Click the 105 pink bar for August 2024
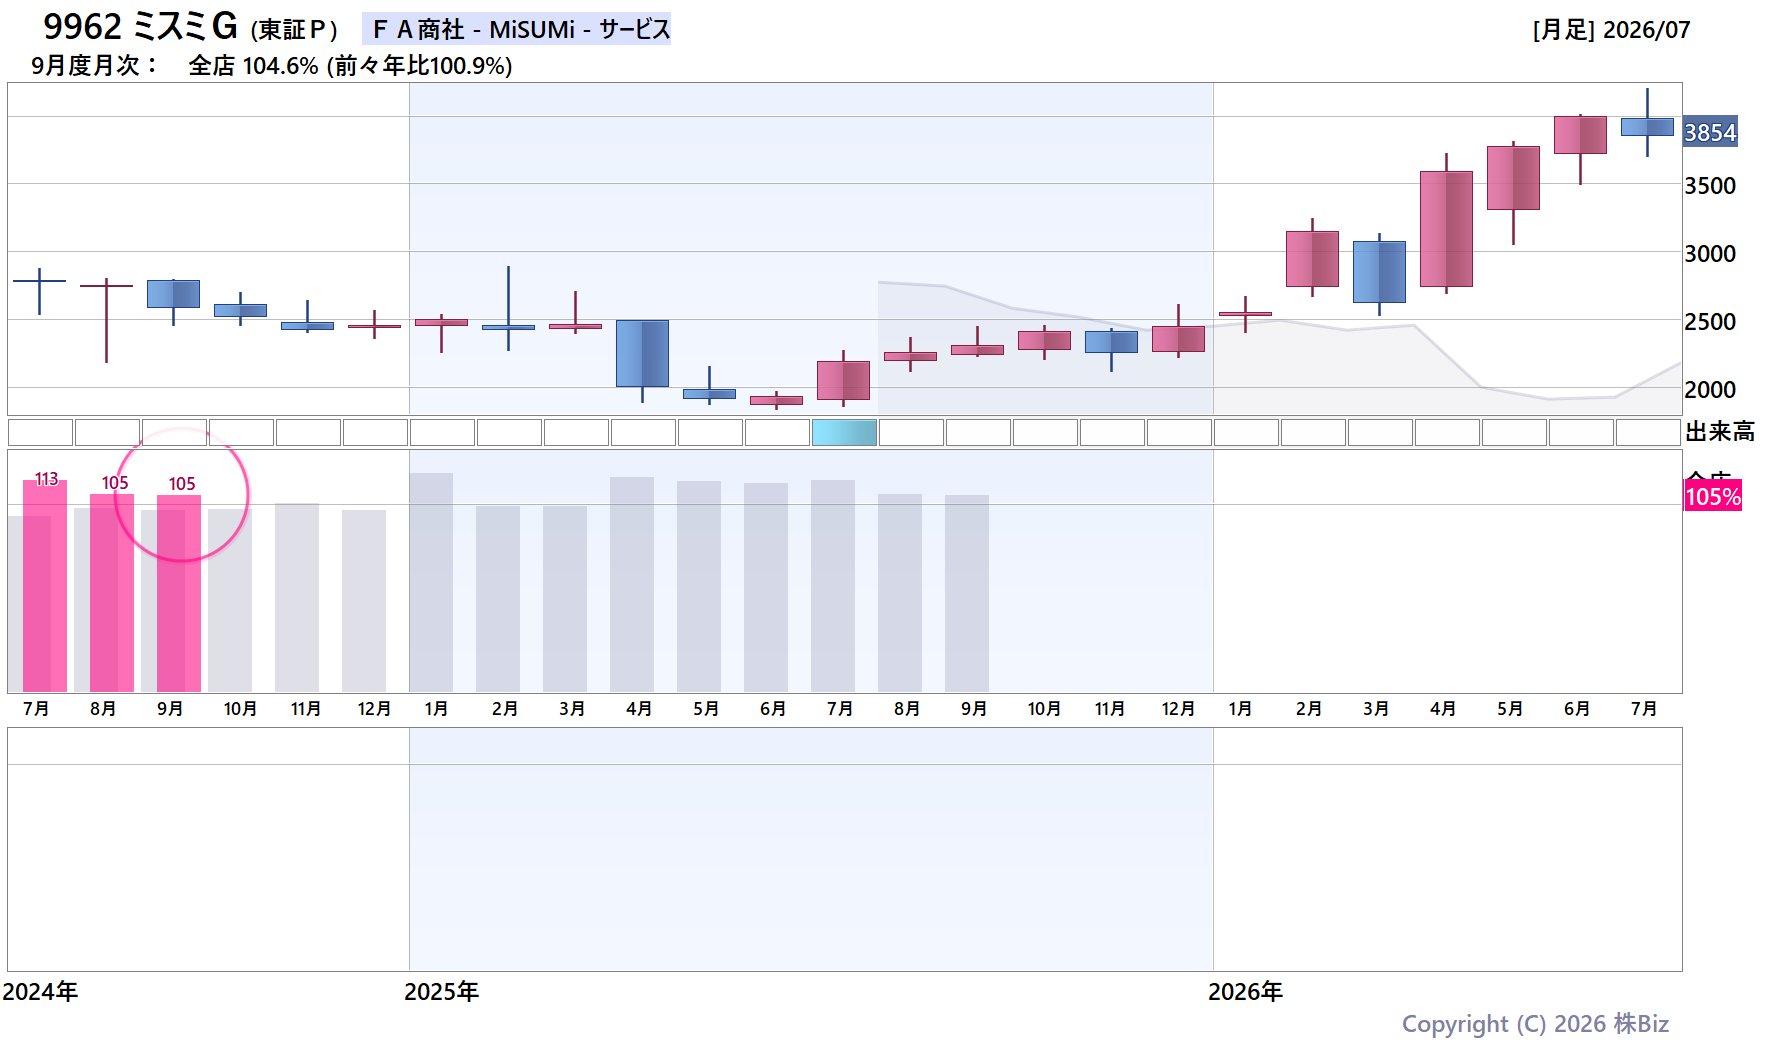 tap(112, 593)
